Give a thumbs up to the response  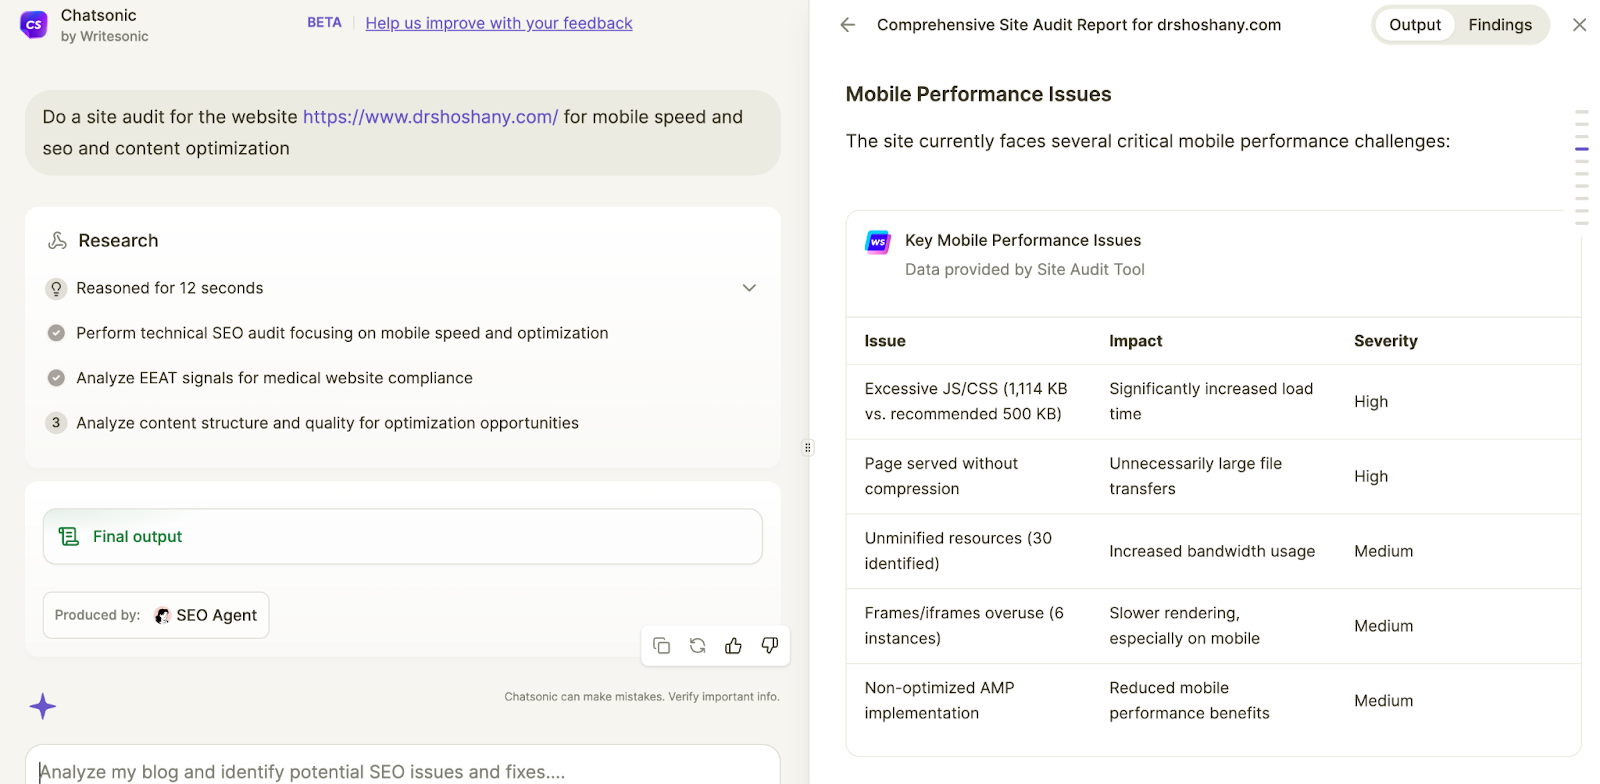[x=733, y=646]
